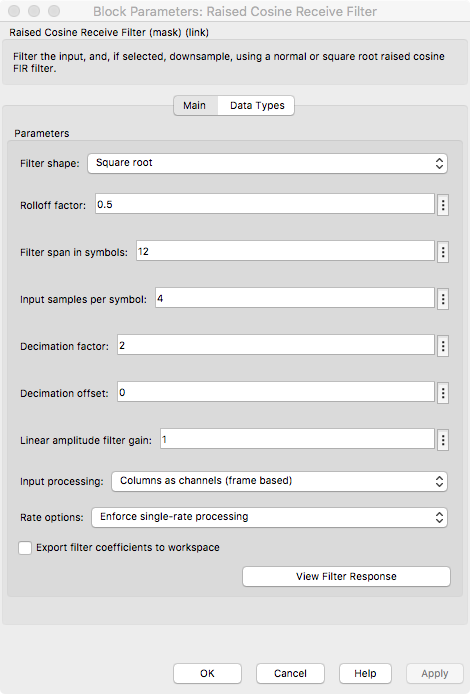Click the Input samples per symbol options icon

coord(443,299)
